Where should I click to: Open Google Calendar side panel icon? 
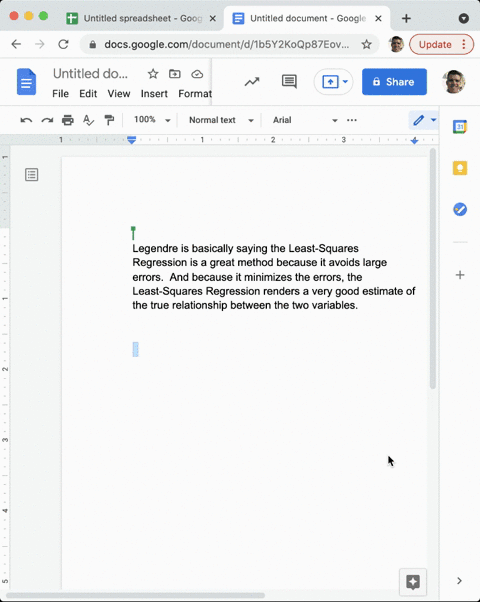pyautogui.click(x=460, y=127)
